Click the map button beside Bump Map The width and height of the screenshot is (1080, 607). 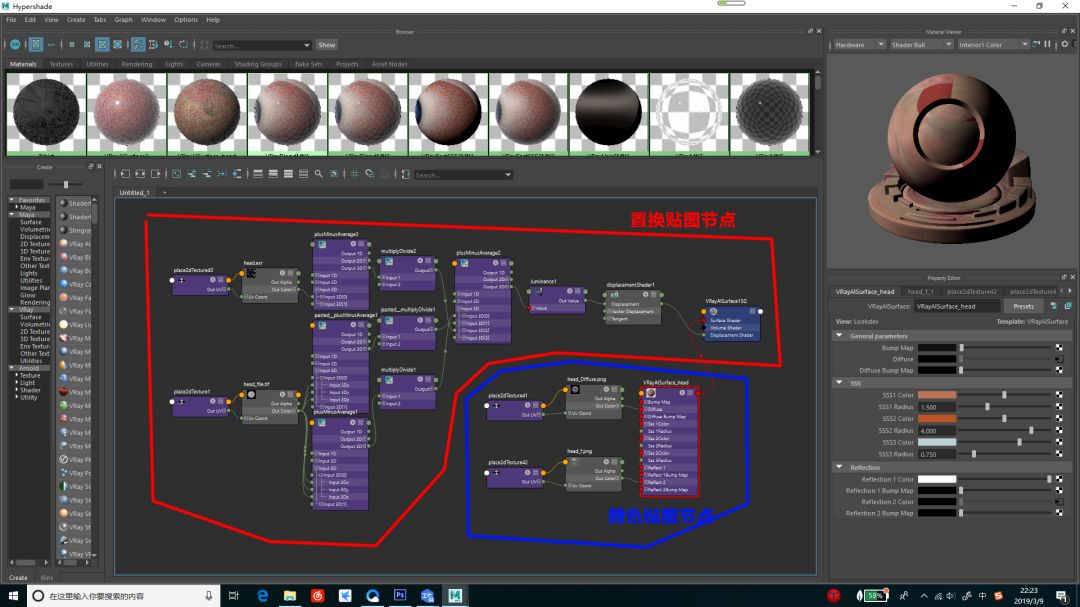click(x=1059, y=348)
